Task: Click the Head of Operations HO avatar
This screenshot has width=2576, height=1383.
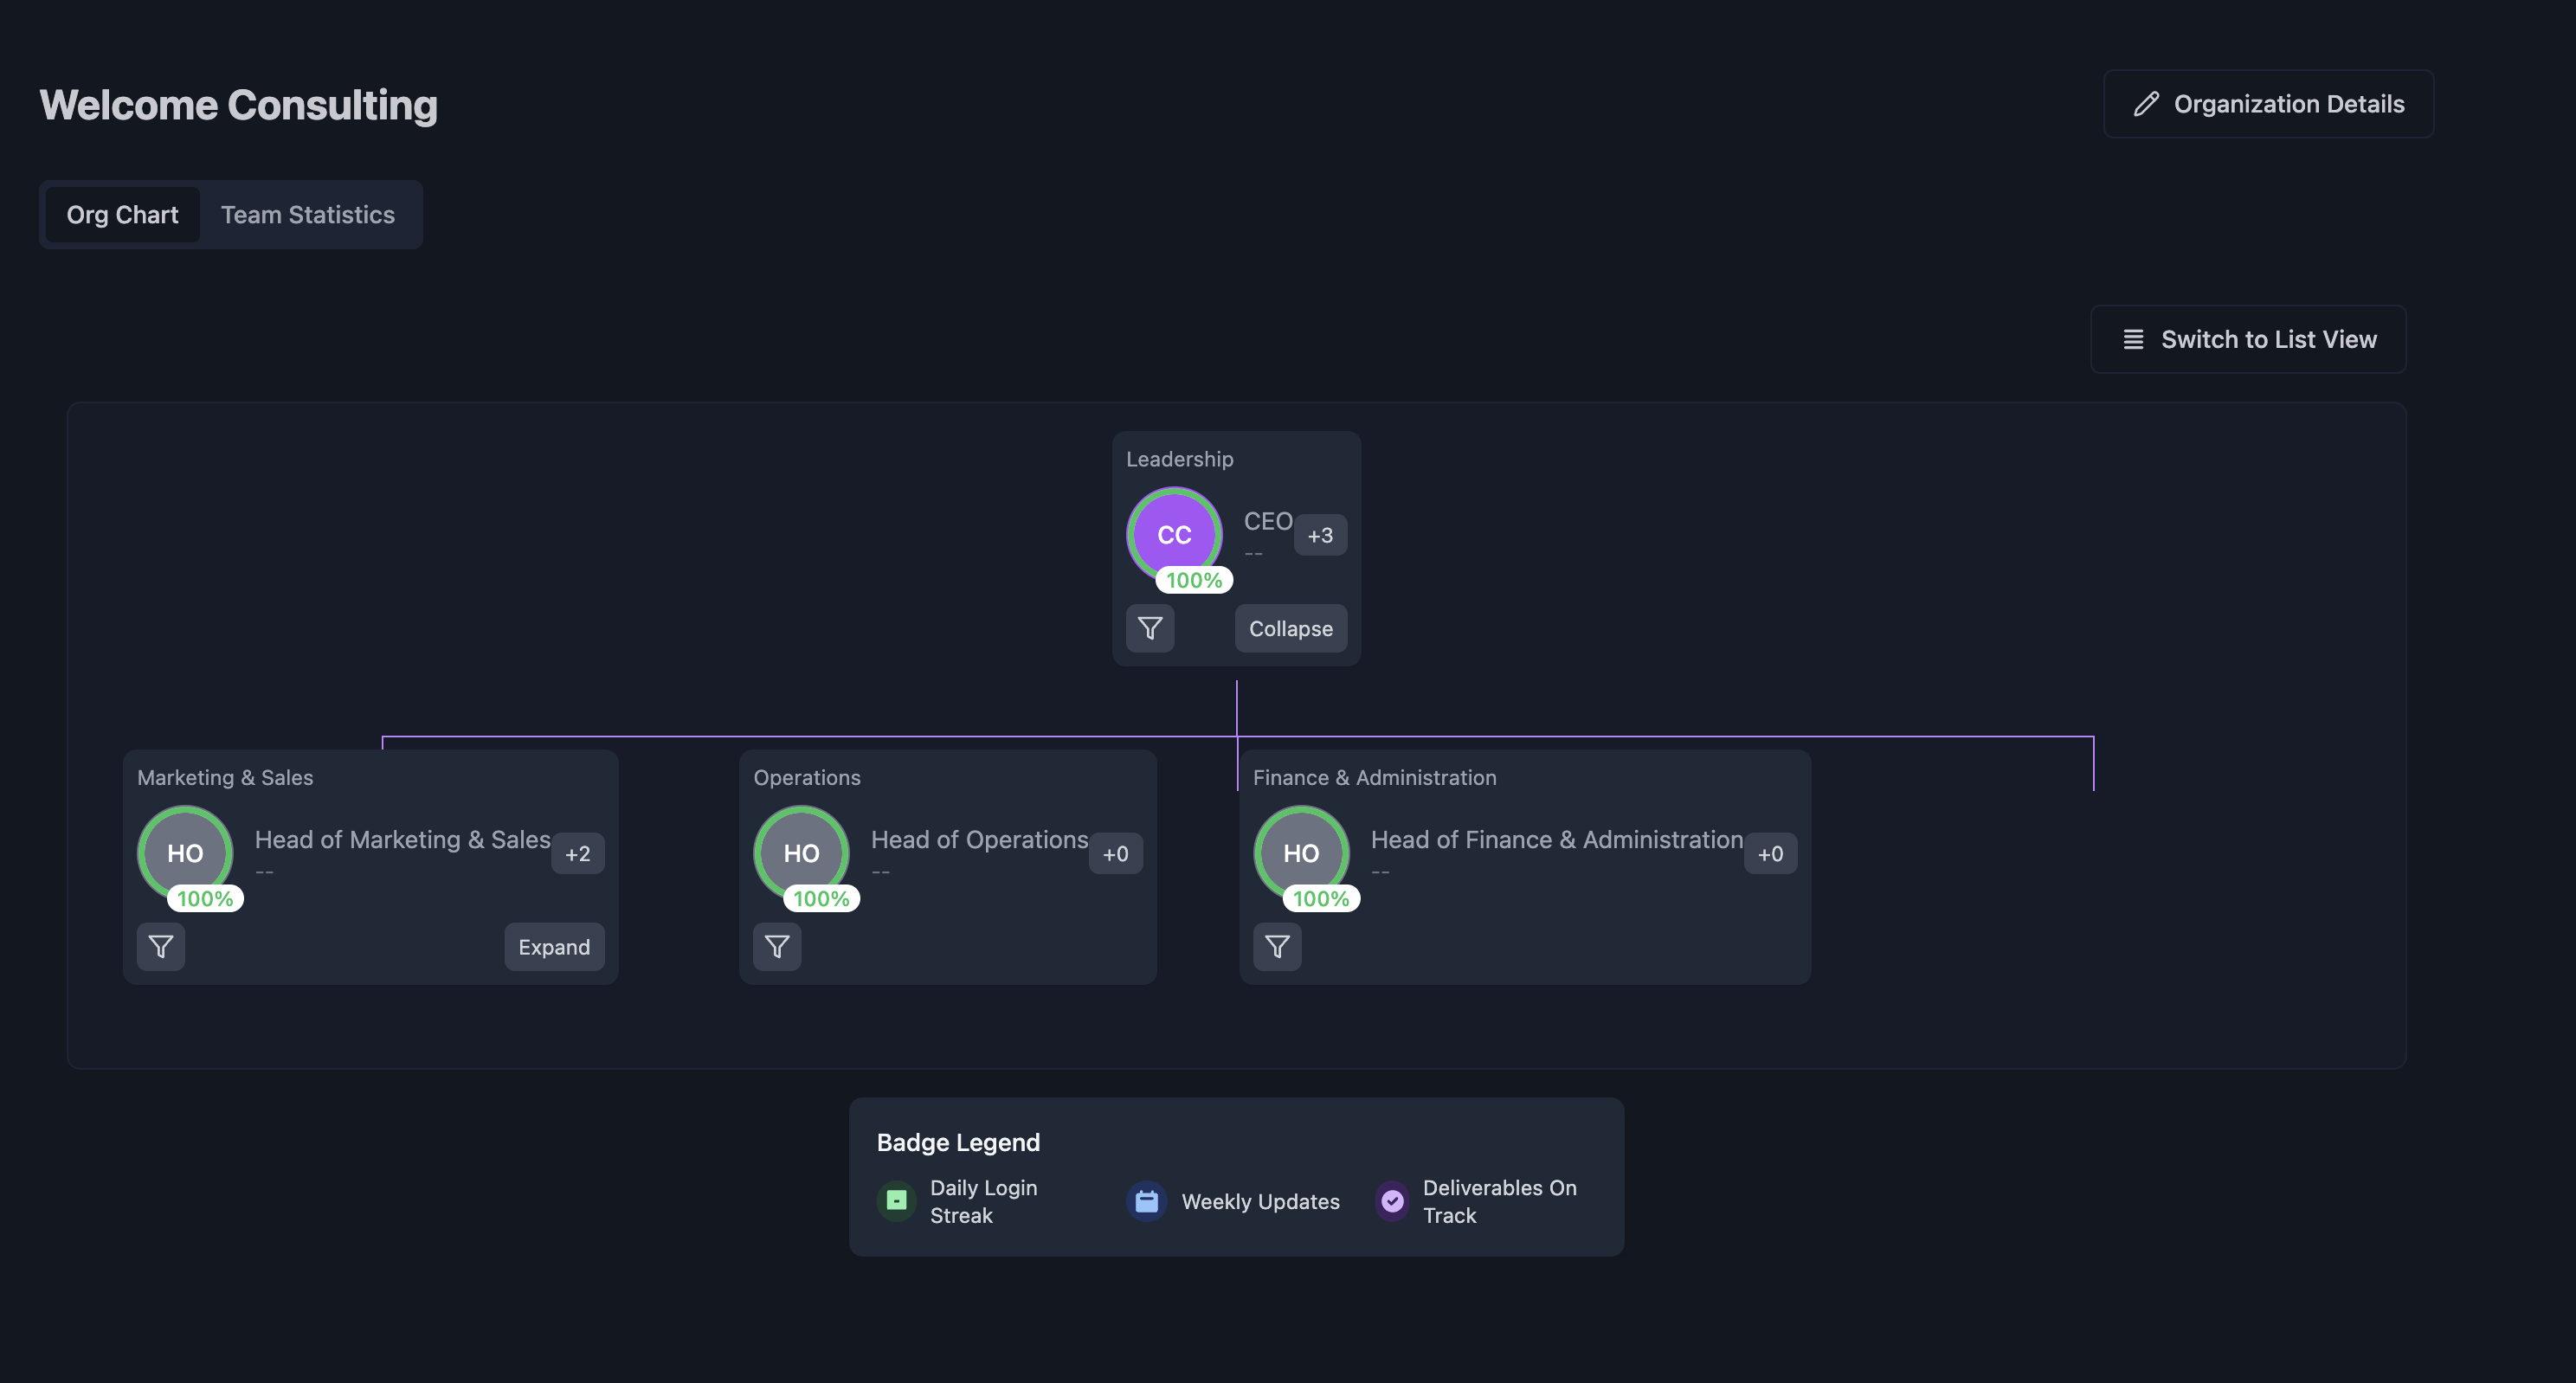Action: point(801,852)
